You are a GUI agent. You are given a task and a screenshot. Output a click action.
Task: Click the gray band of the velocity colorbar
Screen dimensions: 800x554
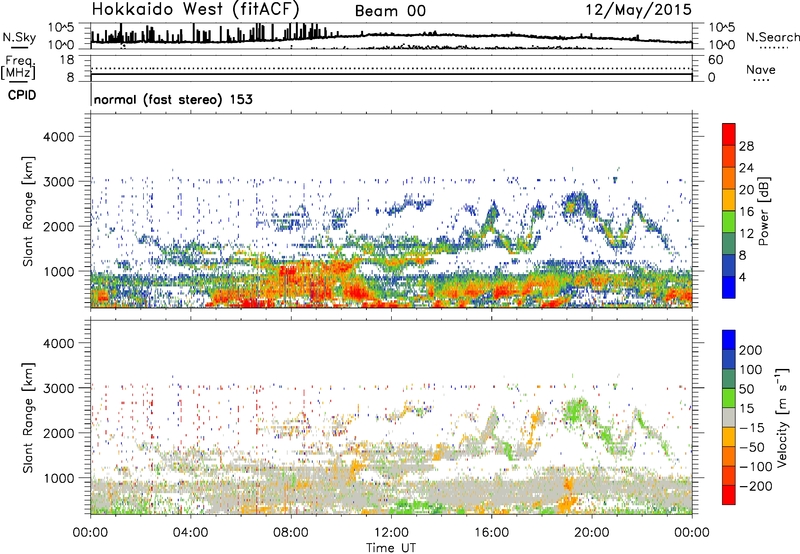729,417
